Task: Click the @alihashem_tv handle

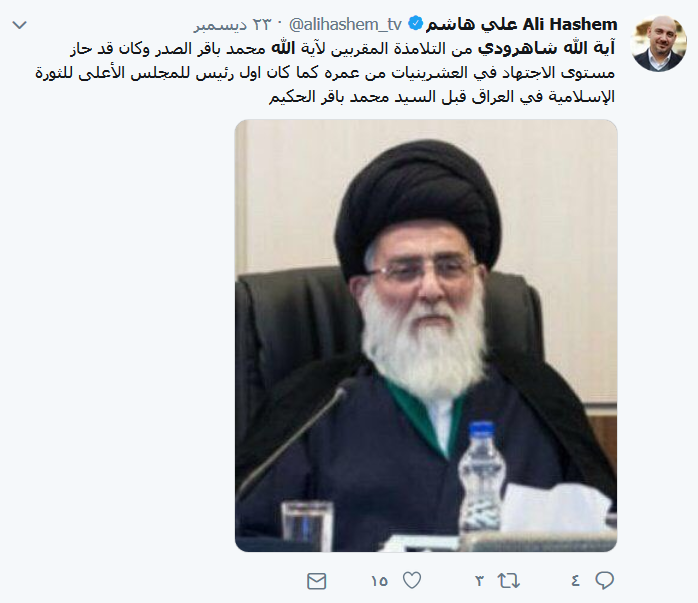Action: 345,24
